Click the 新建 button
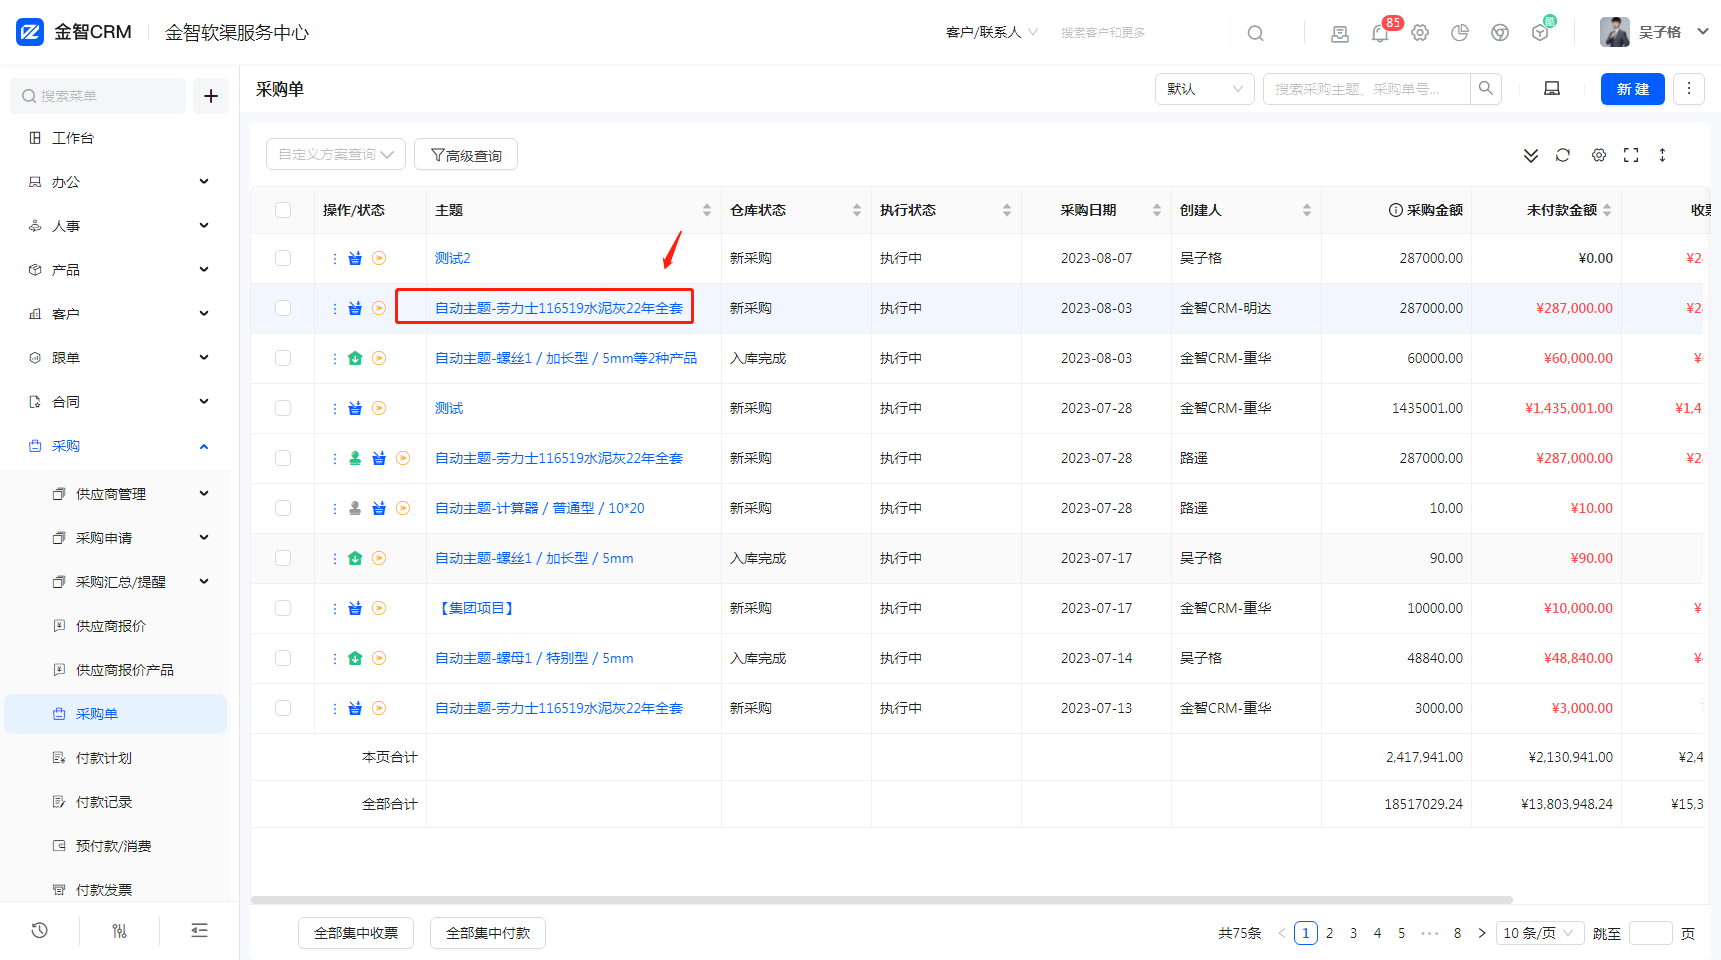 coord(1633,89)
